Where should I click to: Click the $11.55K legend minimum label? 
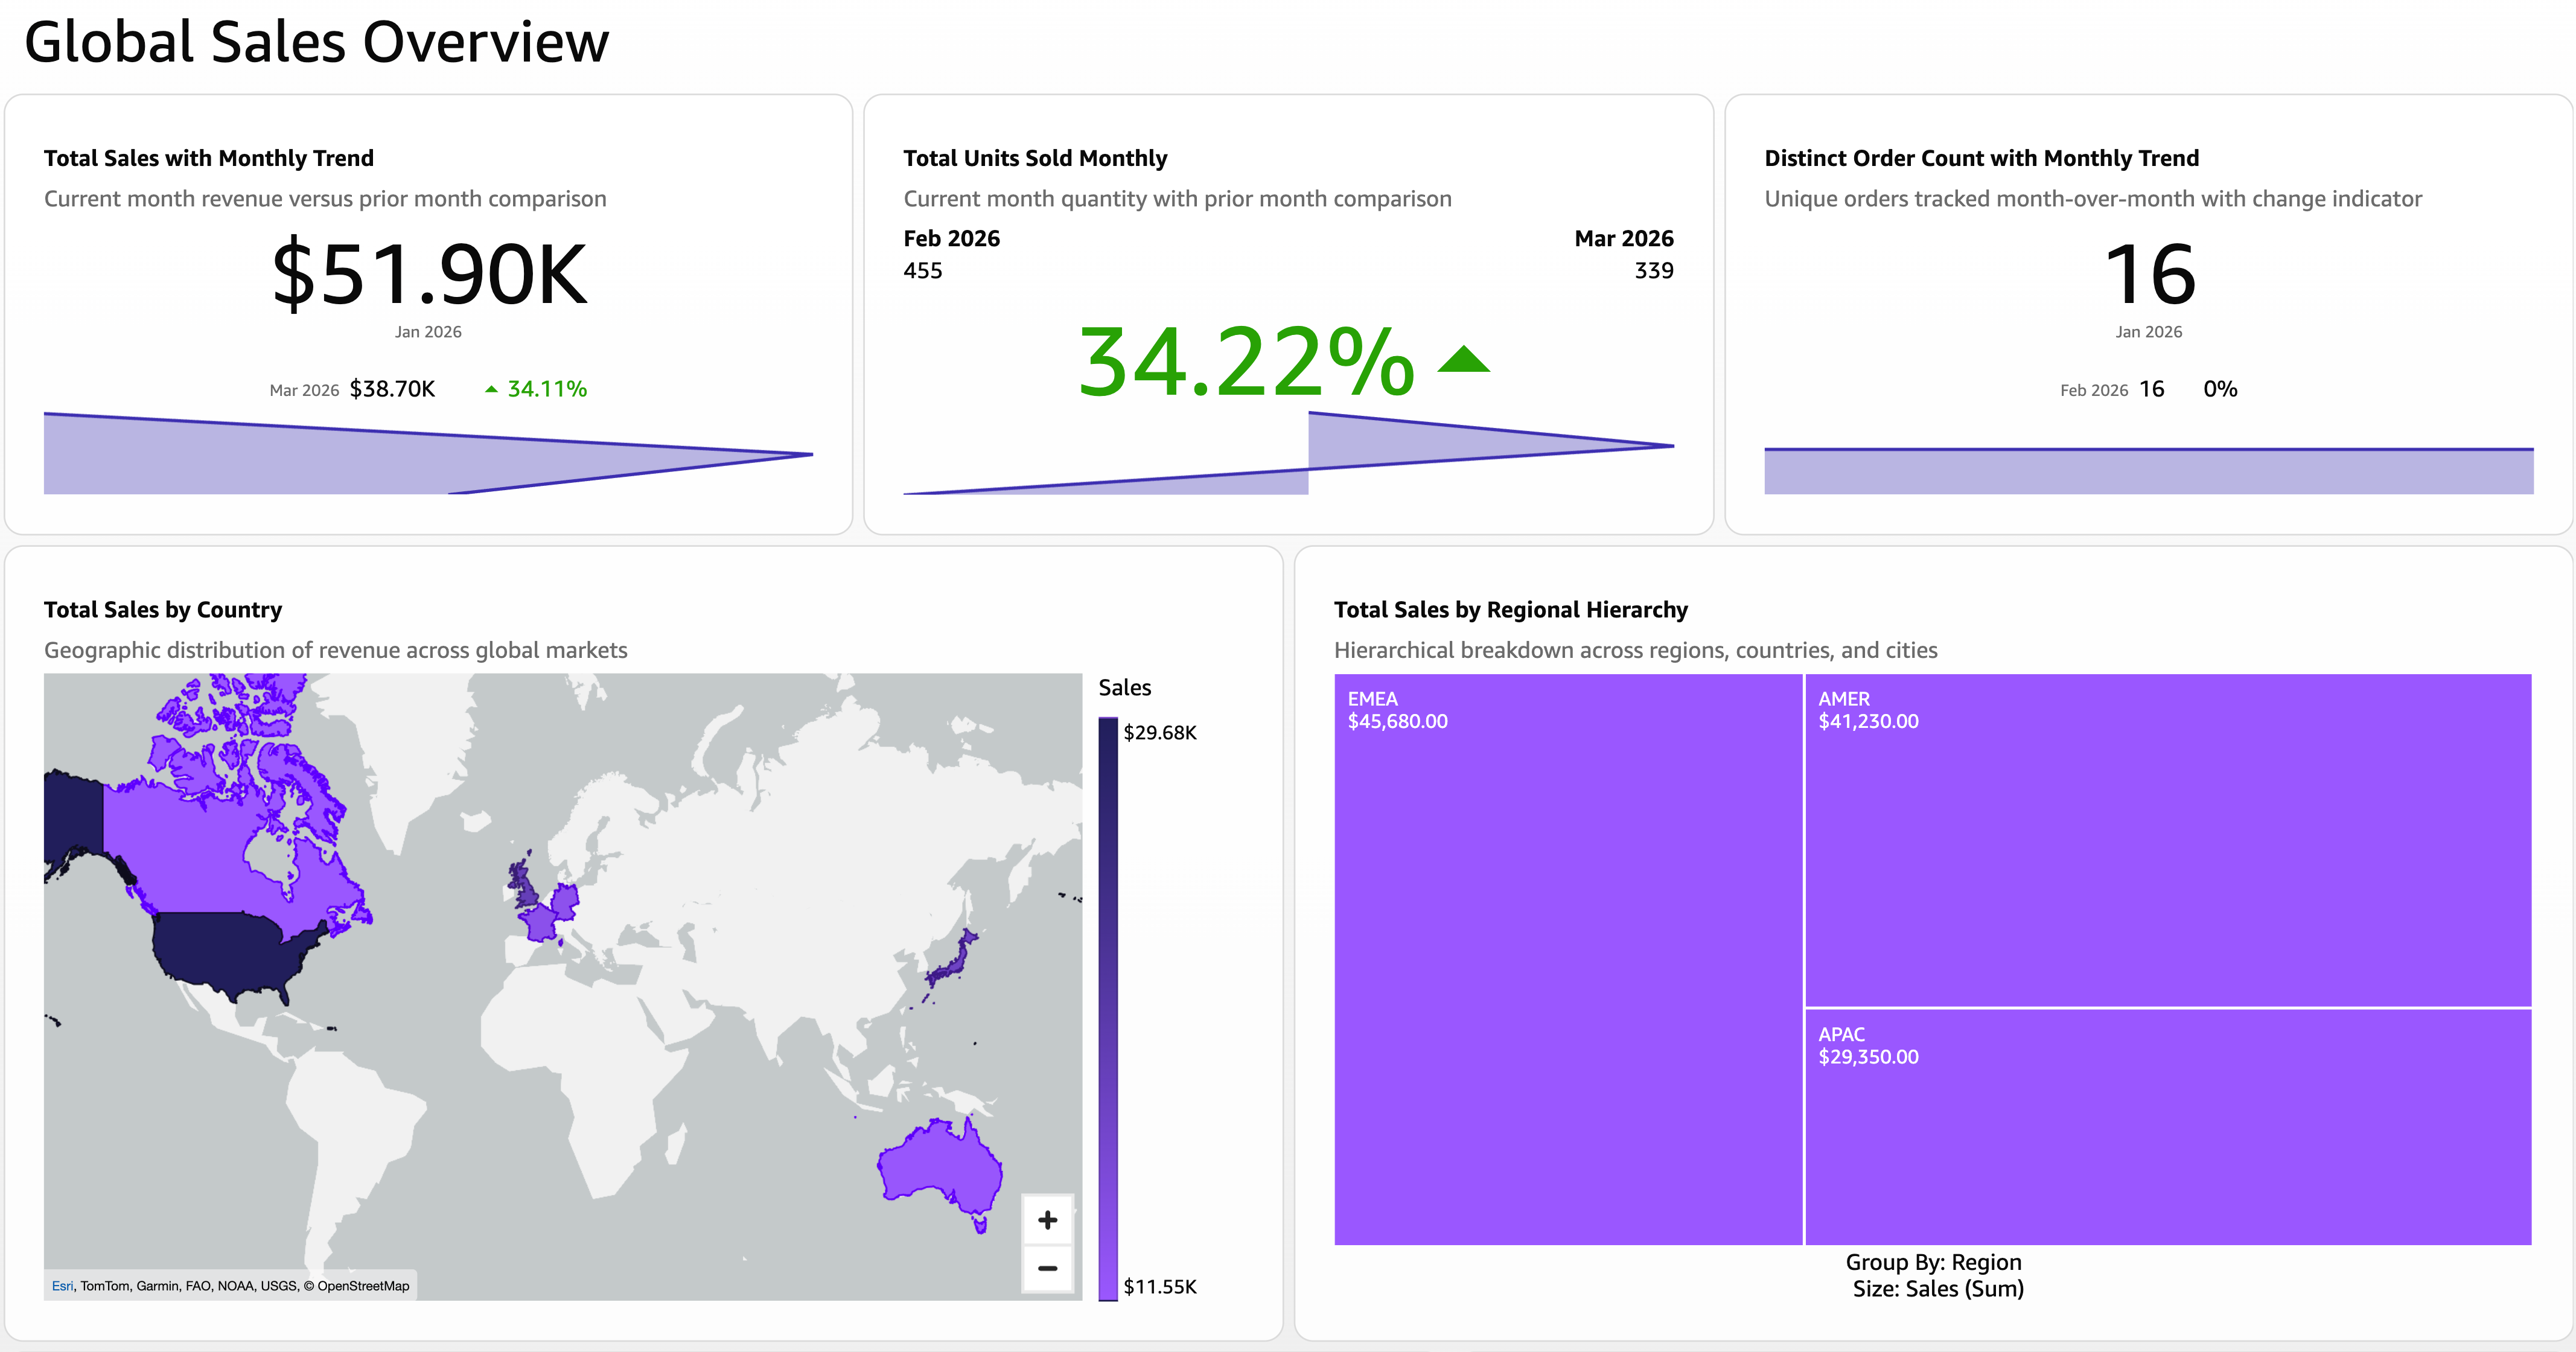pos(1160,1286)
